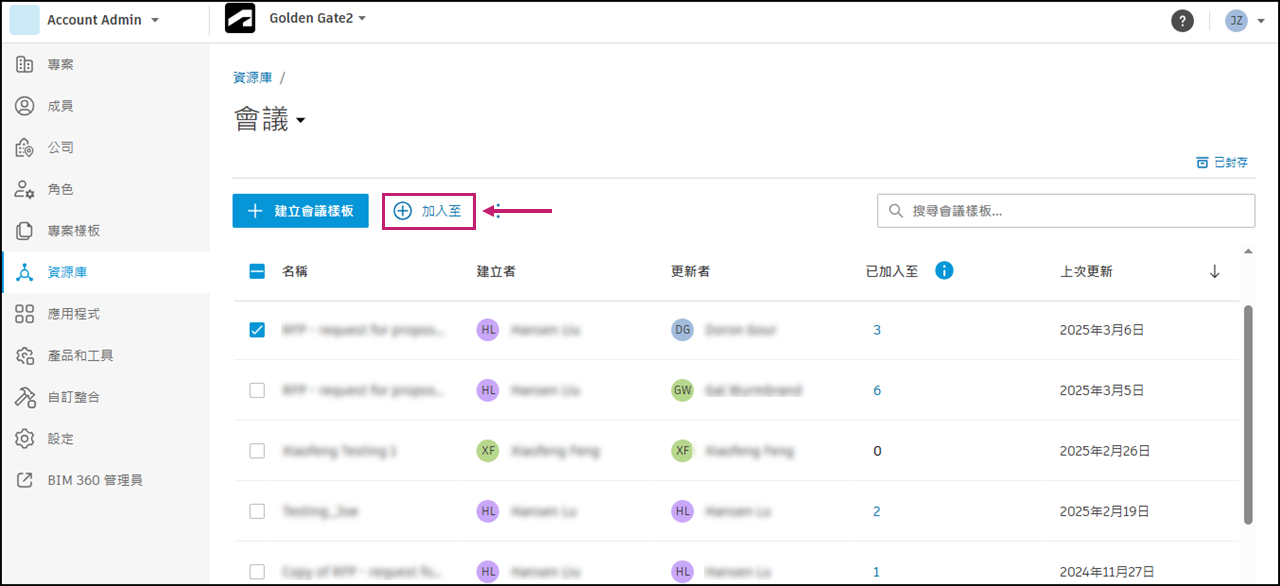This screenshot has width=1280, height=586.
Task: Toggle the select-all checkbox in table header
Action: 257,271
